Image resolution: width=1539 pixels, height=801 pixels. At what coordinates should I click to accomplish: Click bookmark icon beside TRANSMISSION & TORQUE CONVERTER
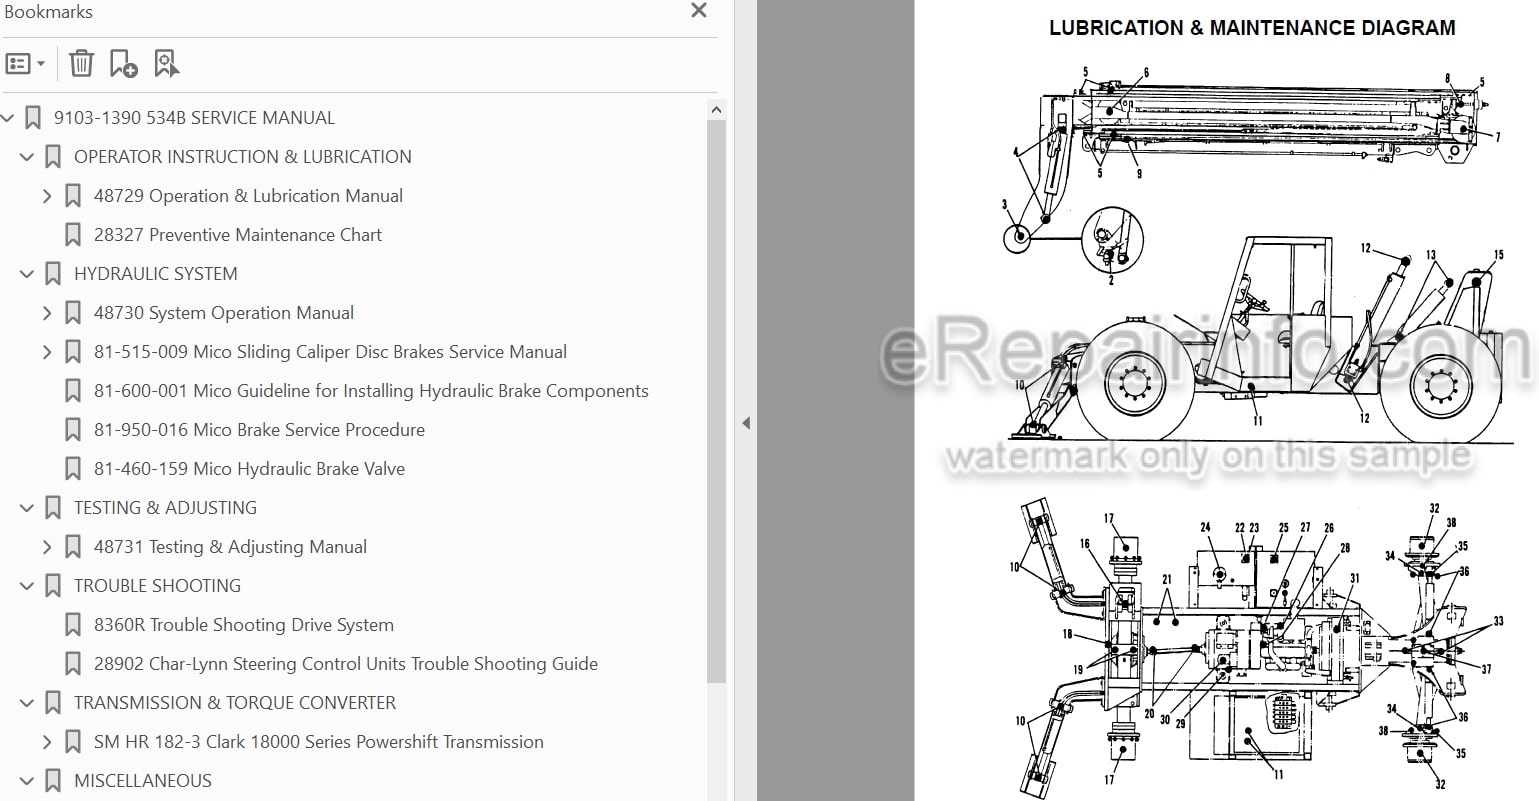point(53,703)
